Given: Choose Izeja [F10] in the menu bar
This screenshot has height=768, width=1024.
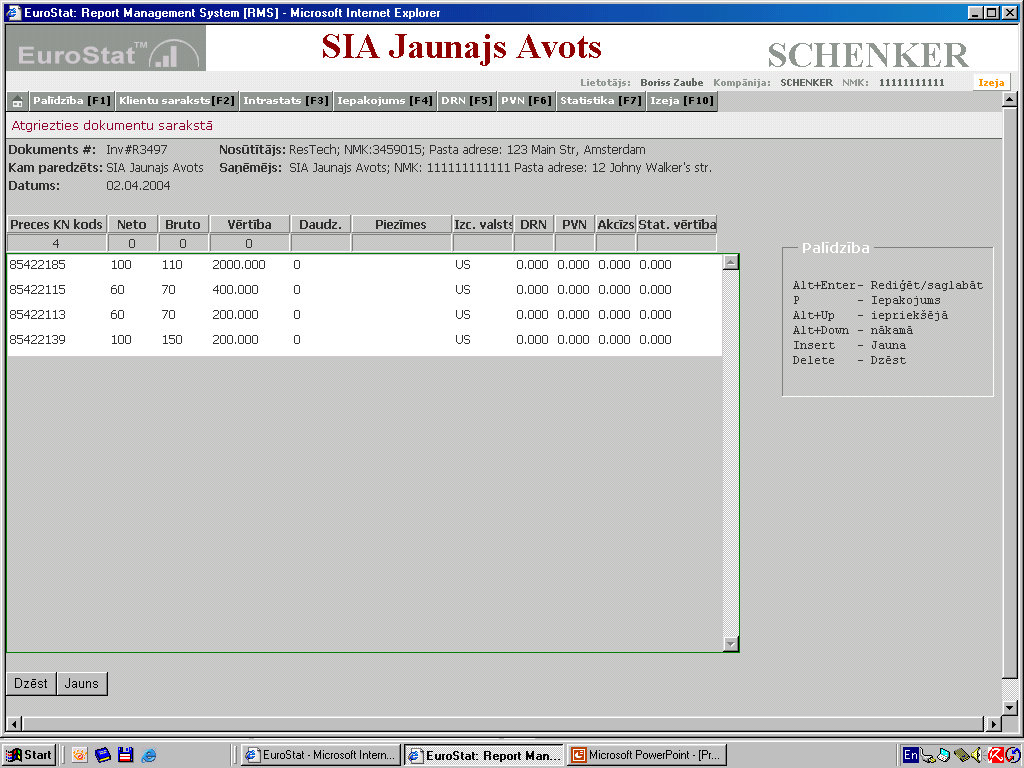Looking at the screenshot, I should [x=682, y=101].
